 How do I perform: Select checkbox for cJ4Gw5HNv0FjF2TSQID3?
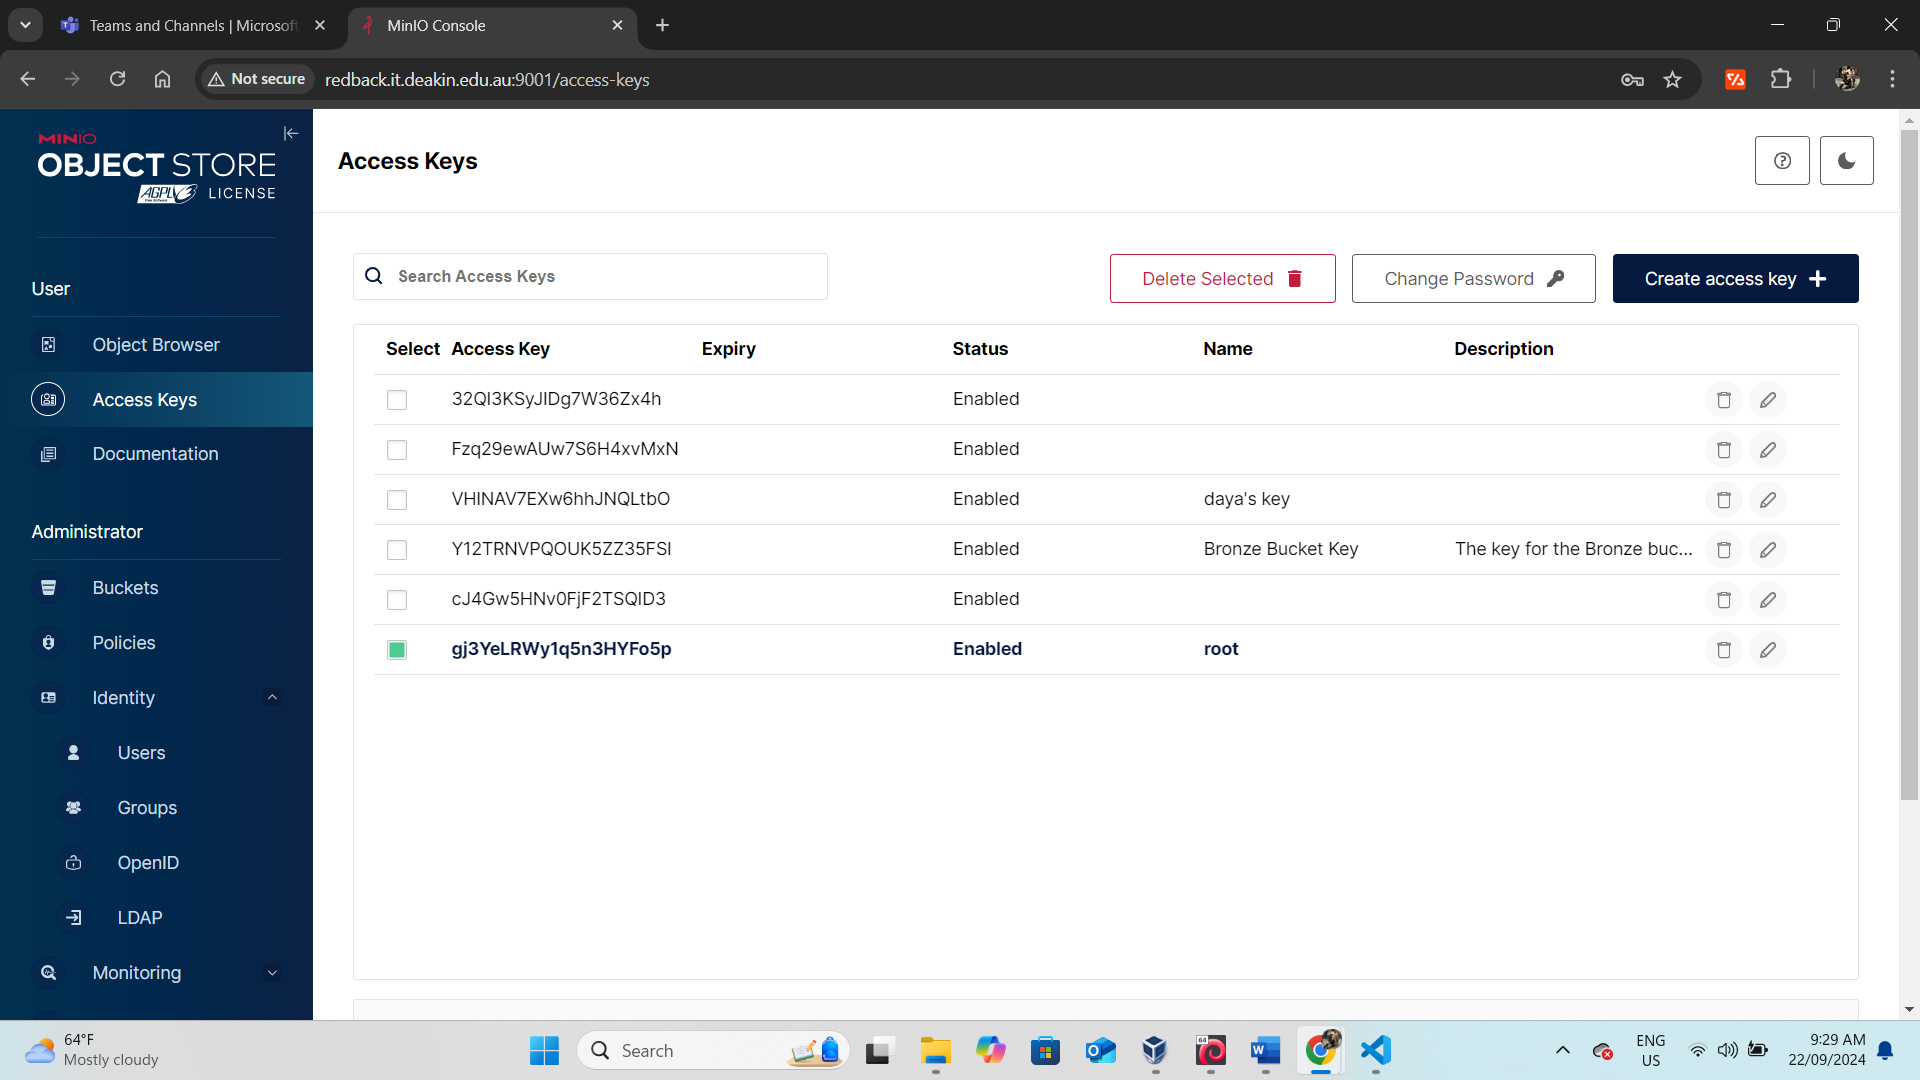pos(397,600)
